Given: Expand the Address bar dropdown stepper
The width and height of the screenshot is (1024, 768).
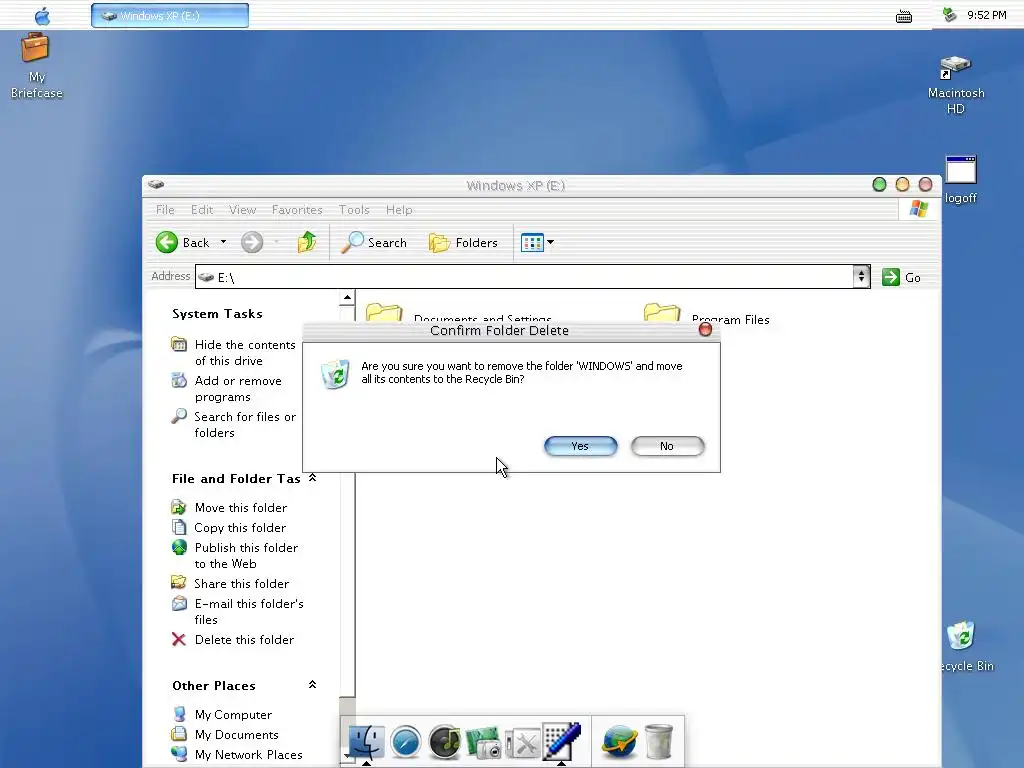Looking at the screenshot, I should [861, 277].
